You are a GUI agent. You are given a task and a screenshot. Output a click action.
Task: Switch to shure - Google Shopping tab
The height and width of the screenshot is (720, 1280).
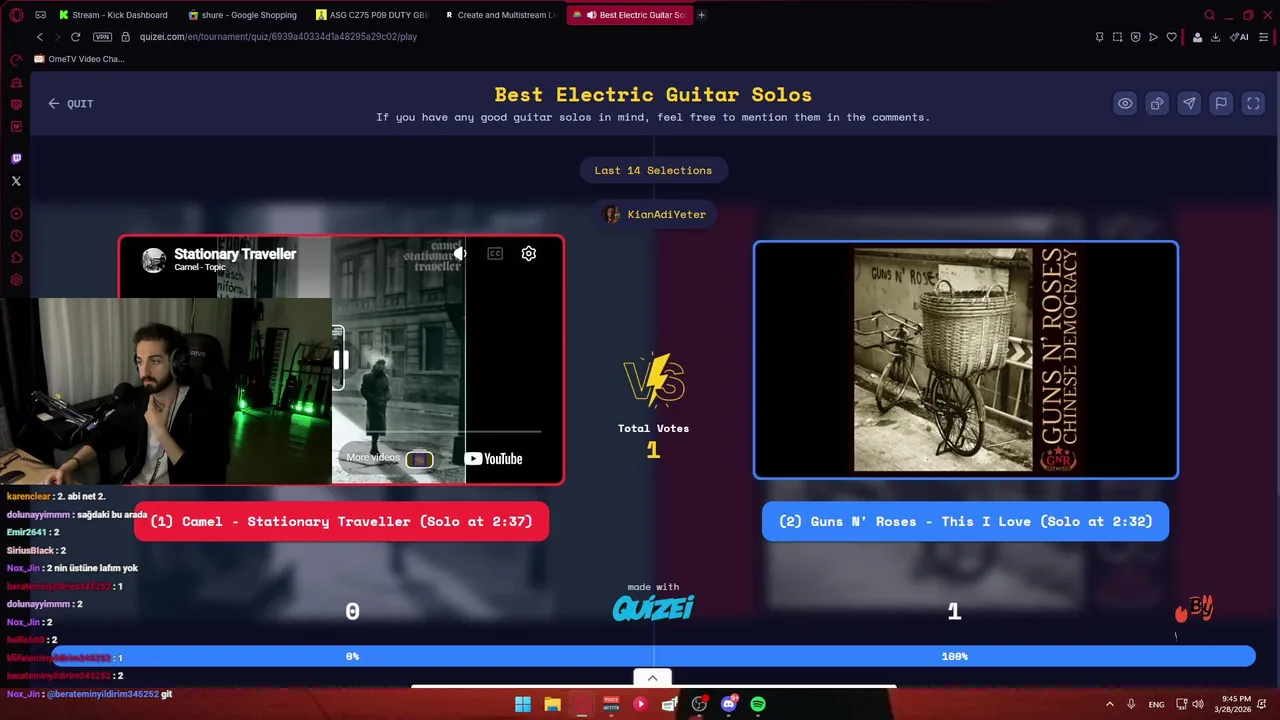[x=241, y=15]
